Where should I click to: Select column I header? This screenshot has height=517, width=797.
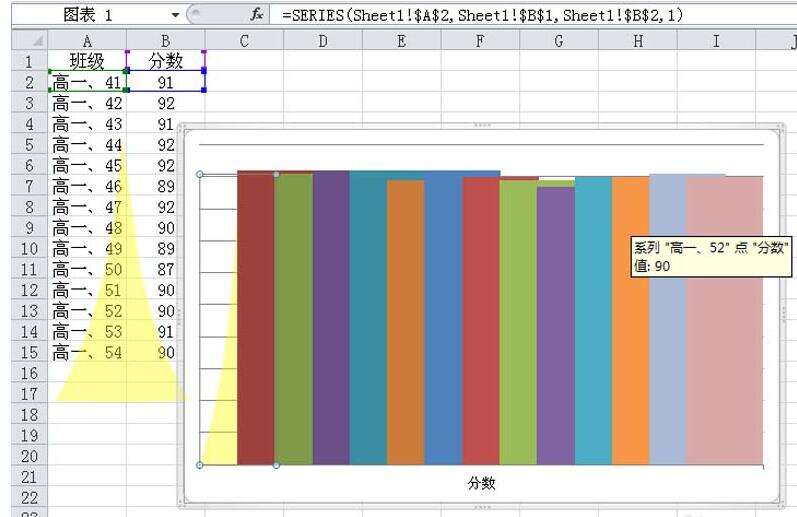tap(716, 41)
